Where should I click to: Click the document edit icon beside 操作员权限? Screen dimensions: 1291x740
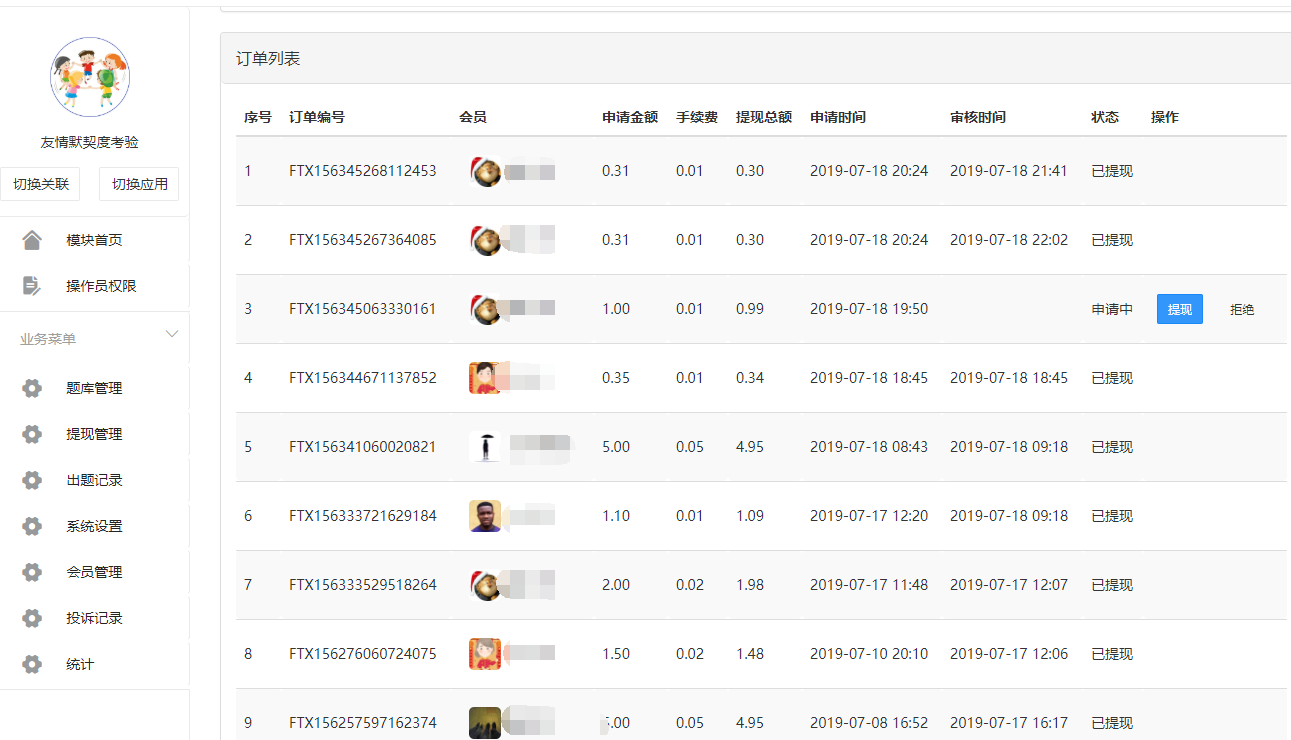[32, 286]
